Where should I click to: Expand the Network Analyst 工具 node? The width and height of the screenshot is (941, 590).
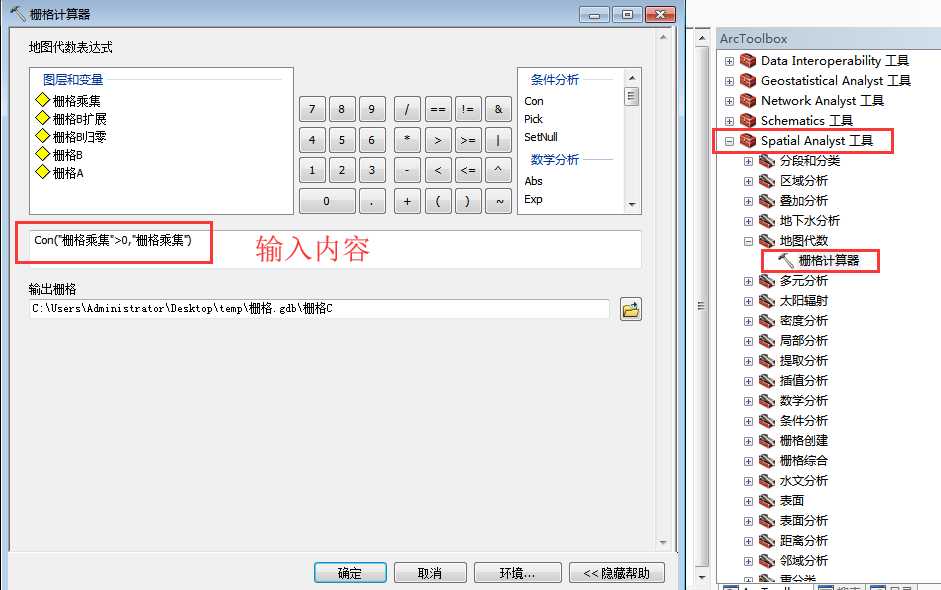(729, 101)
